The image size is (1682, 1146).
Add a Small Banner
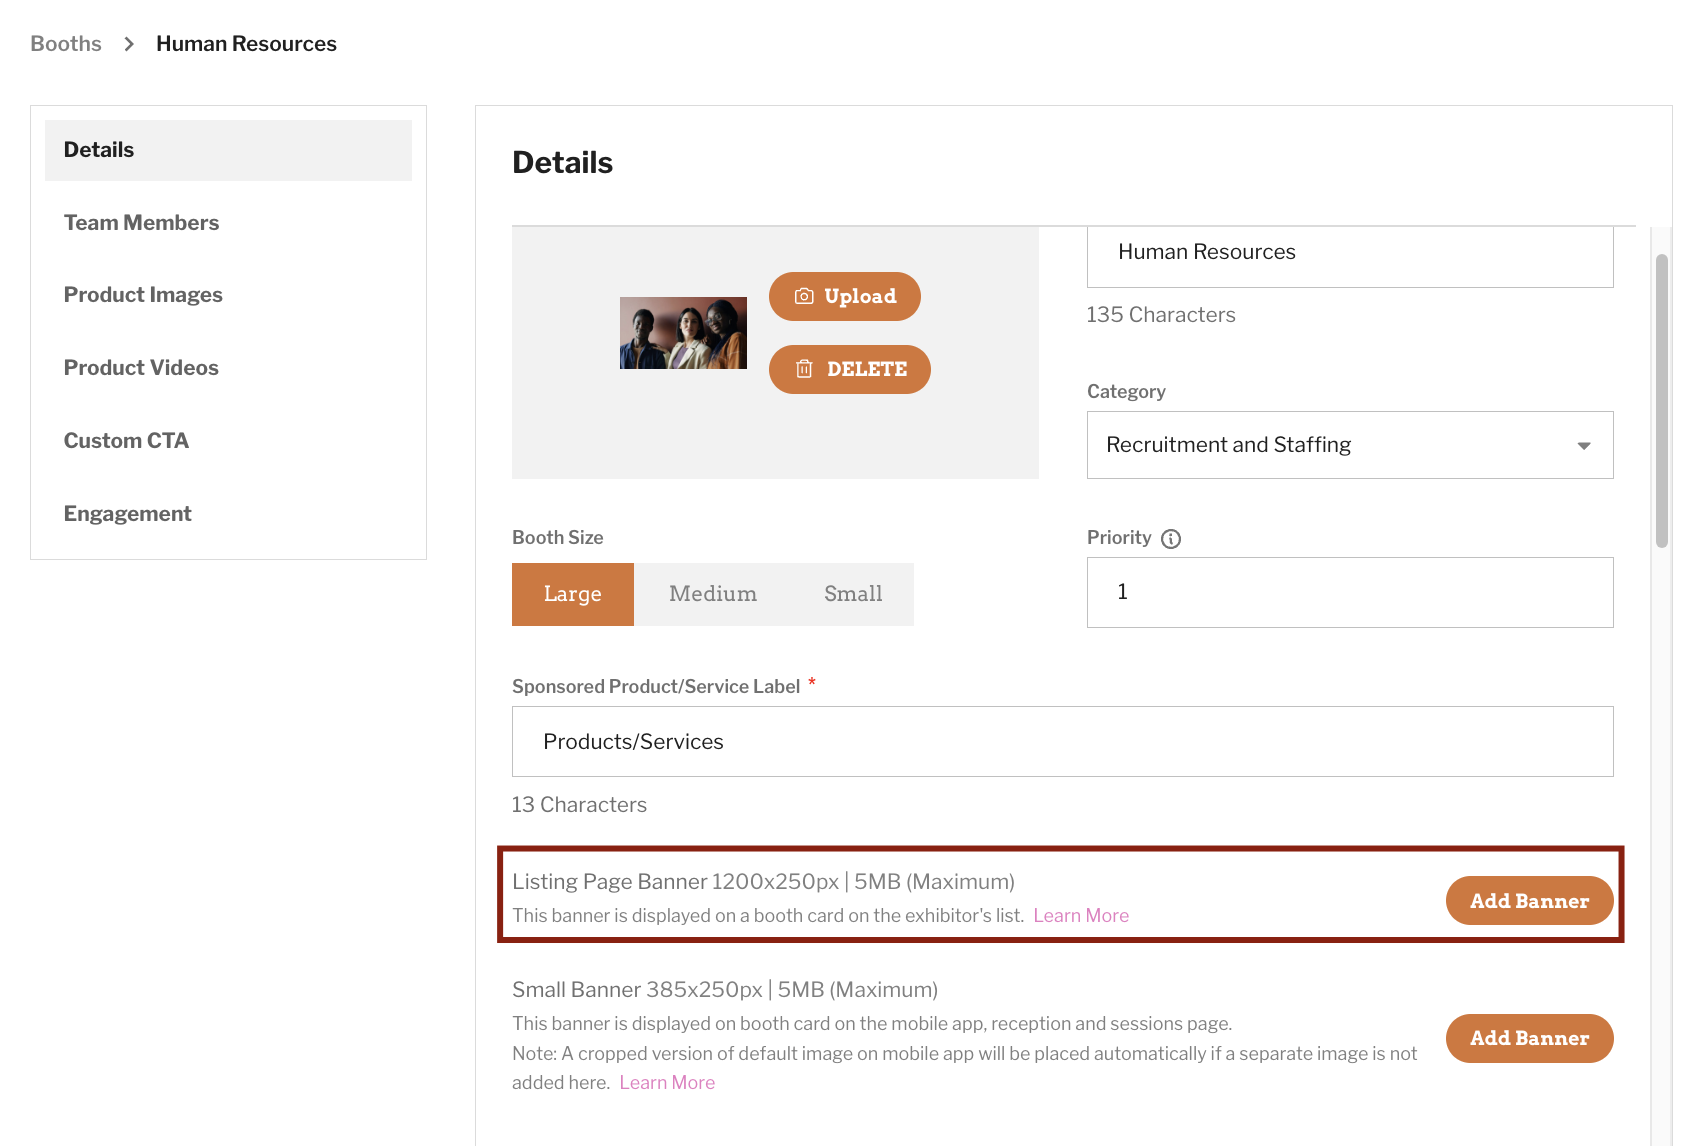(1529, 1038)
